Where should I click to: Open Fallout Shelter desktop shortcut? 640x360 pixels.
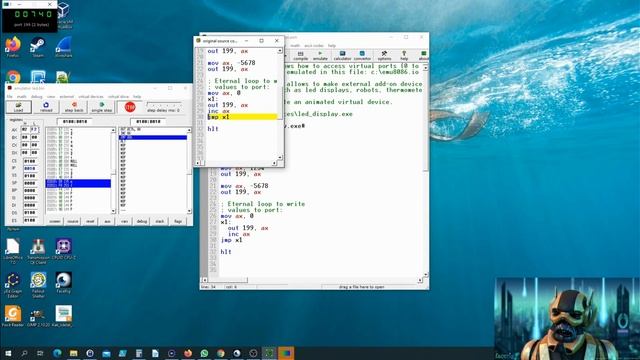click(38, 284)
